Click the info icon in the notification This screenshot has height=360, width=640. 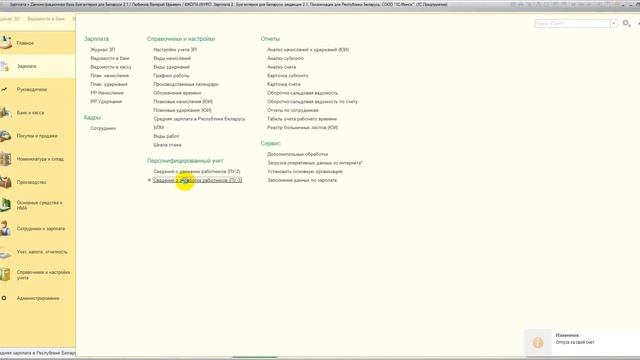coord(538,342)
